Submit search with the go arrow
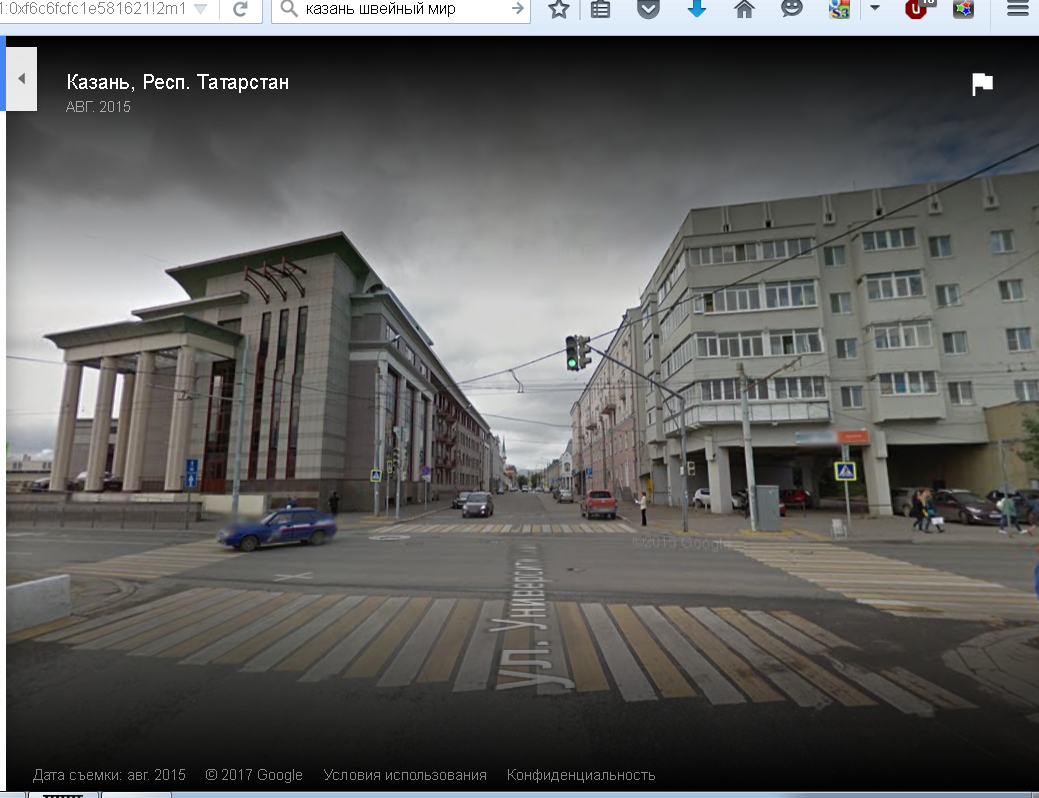 coord(518,9)
